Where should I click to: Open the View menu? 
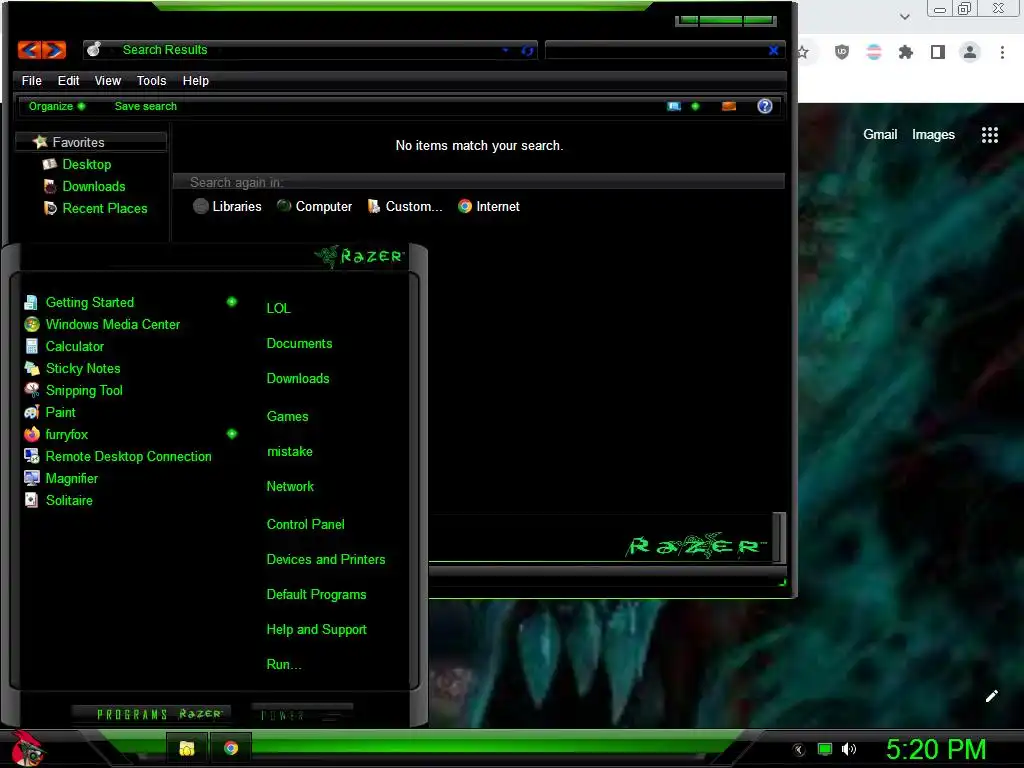pyautogui.click(x=108, y=81)
